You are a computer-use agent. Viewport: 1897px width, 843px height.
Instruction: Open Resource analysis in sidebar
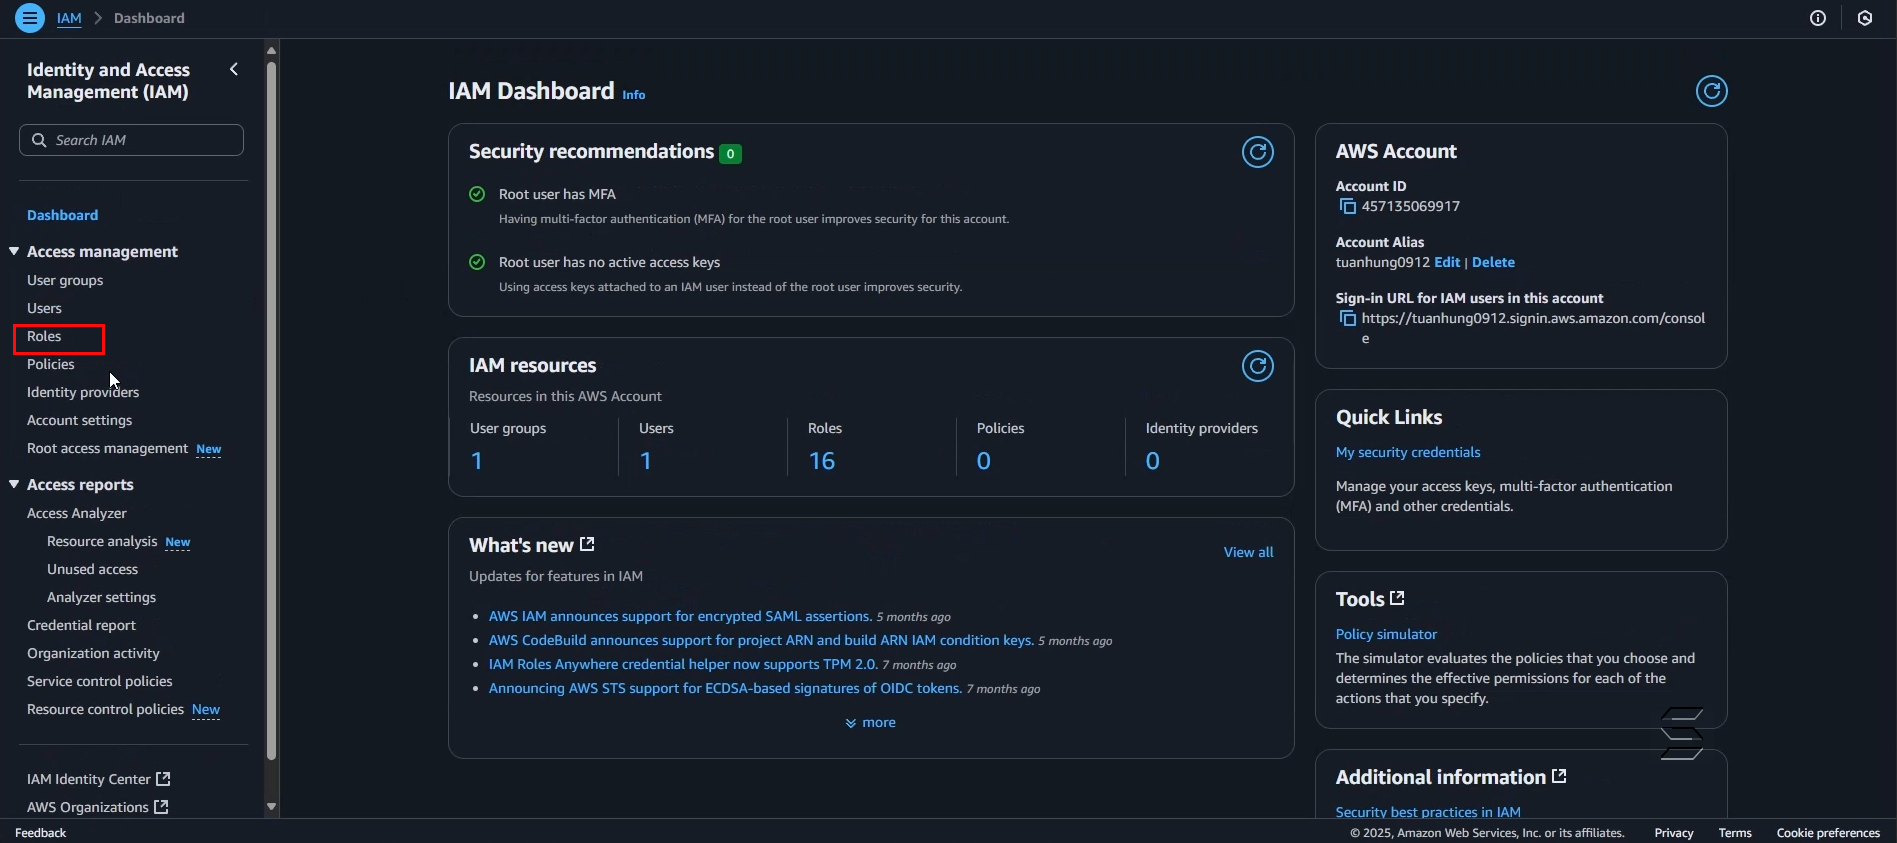tap(102, 541)
